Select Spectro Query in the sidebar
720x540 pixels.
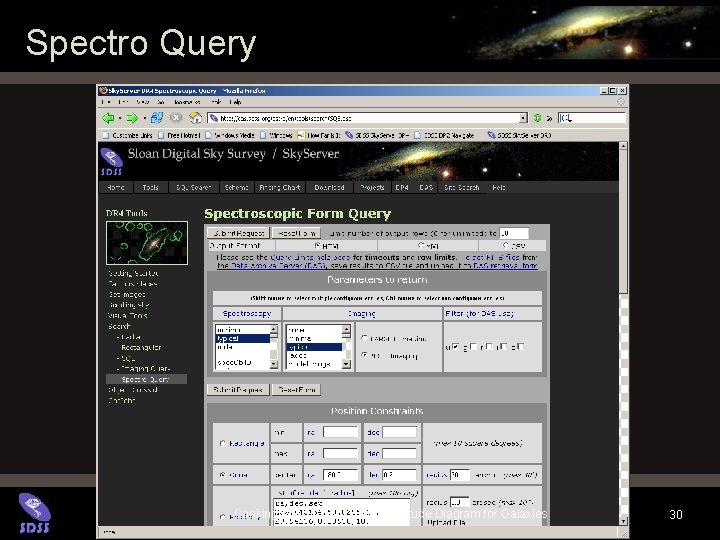[x=146, y=379]
